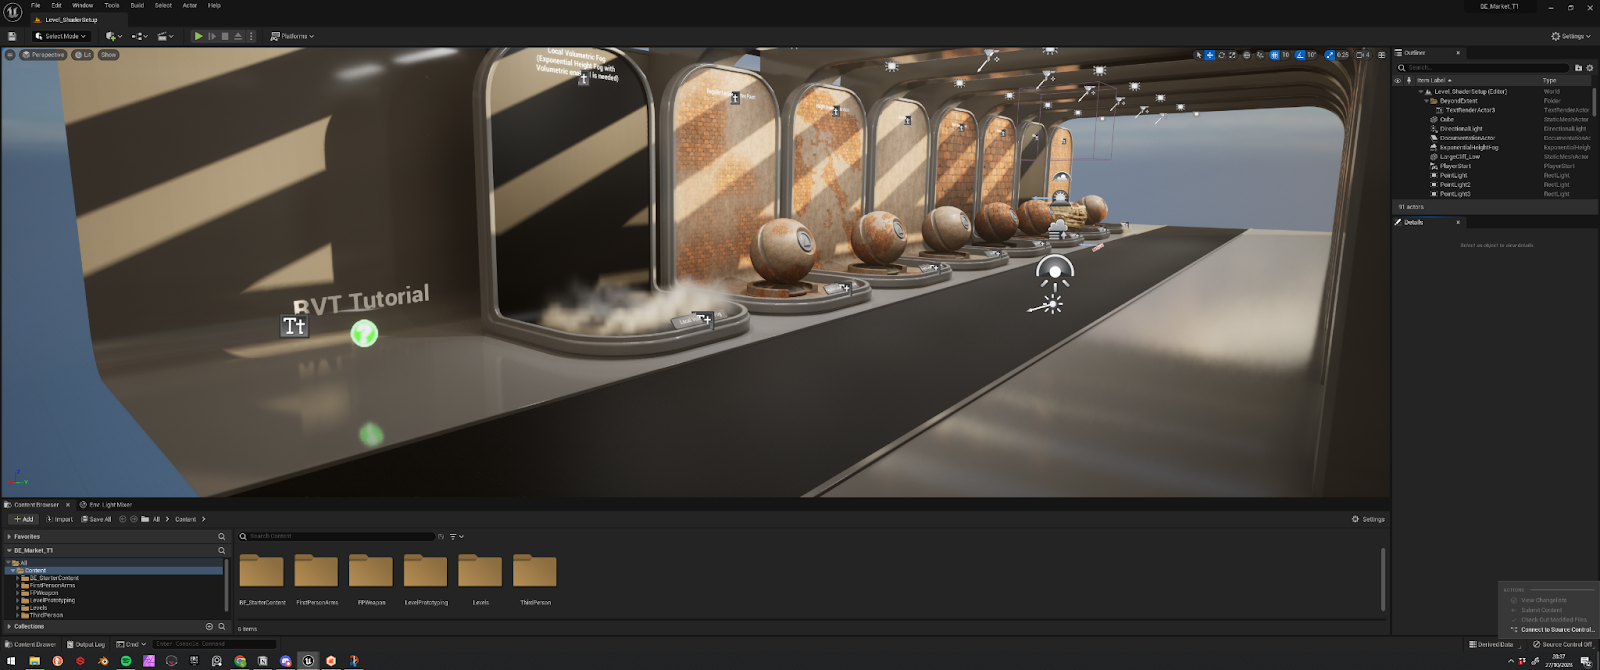Open Outliner settings gear
The width and height of the screenshot is (1600, 670).
click(1590, 68)
